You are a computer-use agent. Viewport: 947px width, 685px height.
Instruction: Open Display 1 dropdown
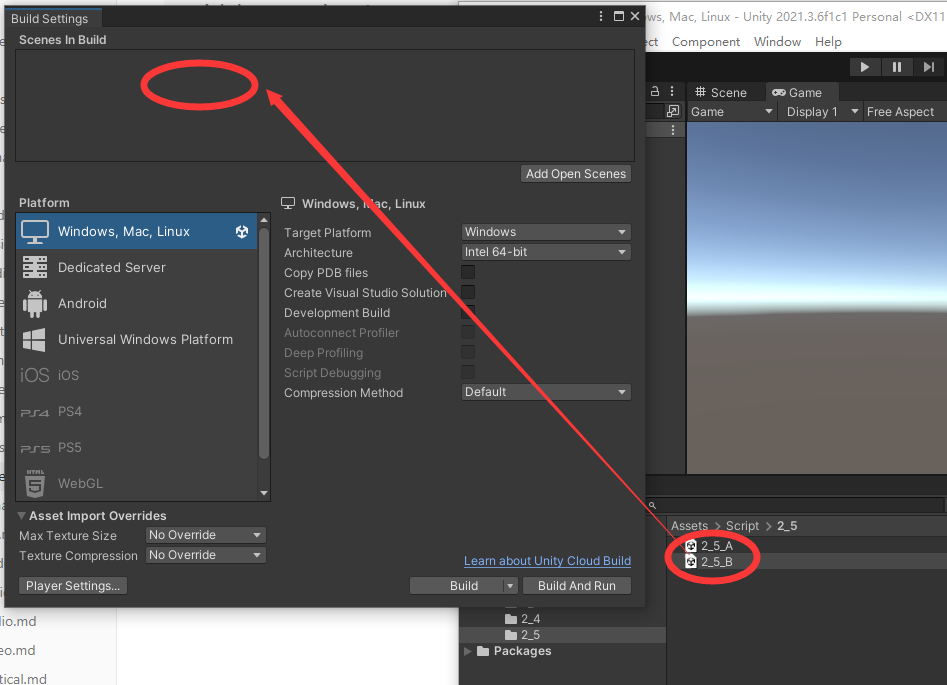[x=820, y=112]
